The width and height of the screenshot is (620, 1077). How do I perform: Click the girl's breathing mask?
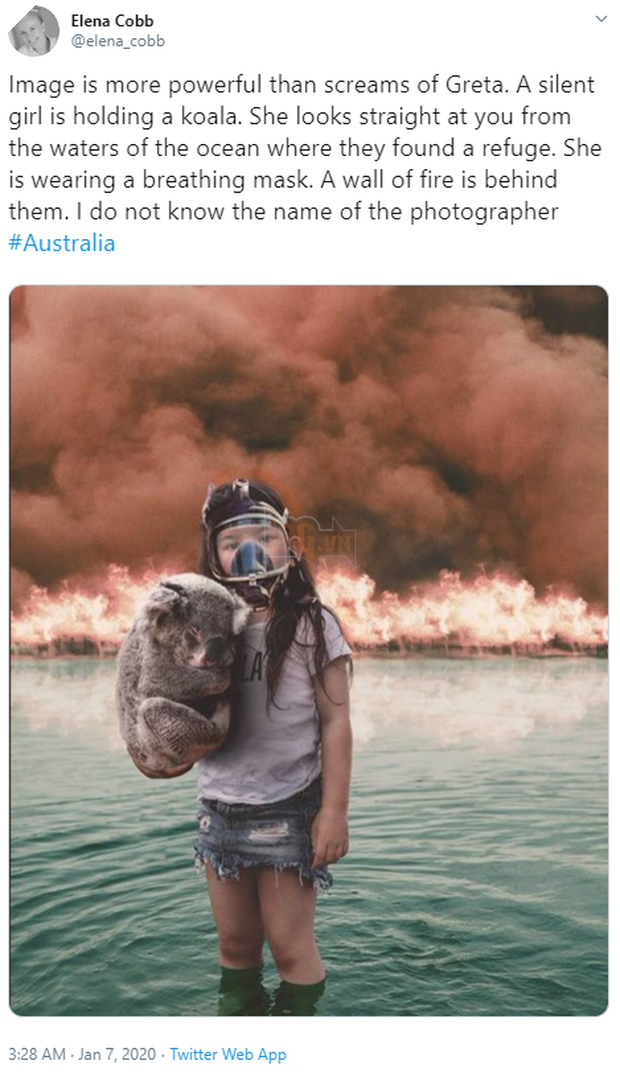point(251,549)
